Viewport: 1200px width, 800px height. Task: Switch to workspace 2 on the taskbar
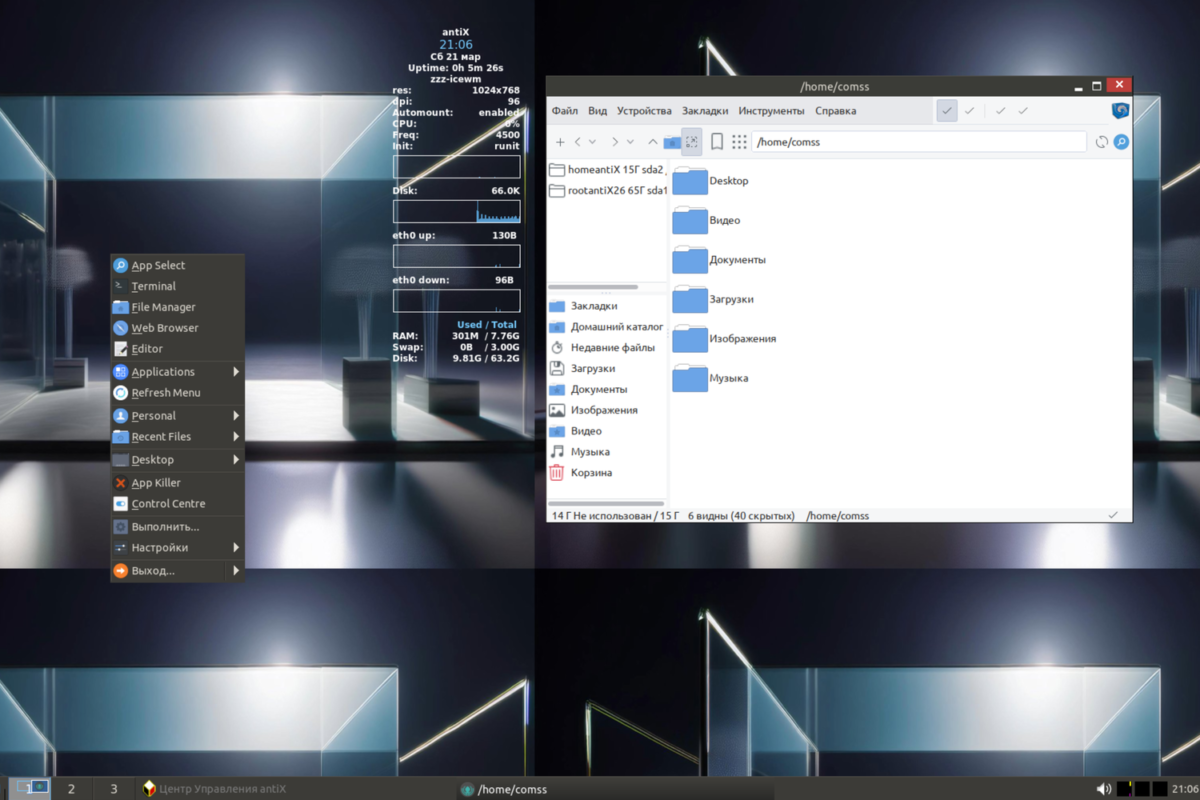click(x=70, y=788)
